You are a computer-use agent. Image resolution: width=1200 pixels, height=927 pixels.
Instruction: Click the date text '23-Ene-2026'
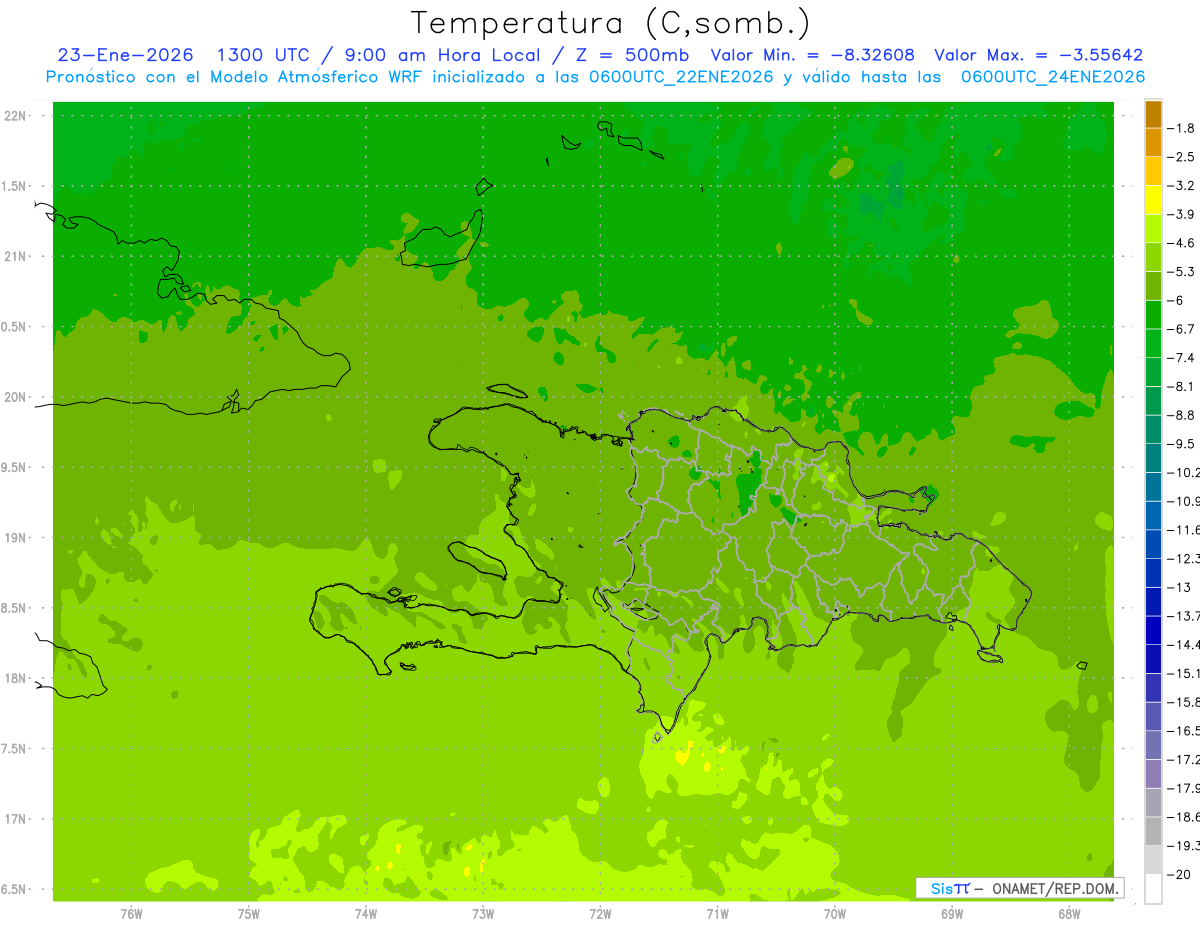pos(125,55)
